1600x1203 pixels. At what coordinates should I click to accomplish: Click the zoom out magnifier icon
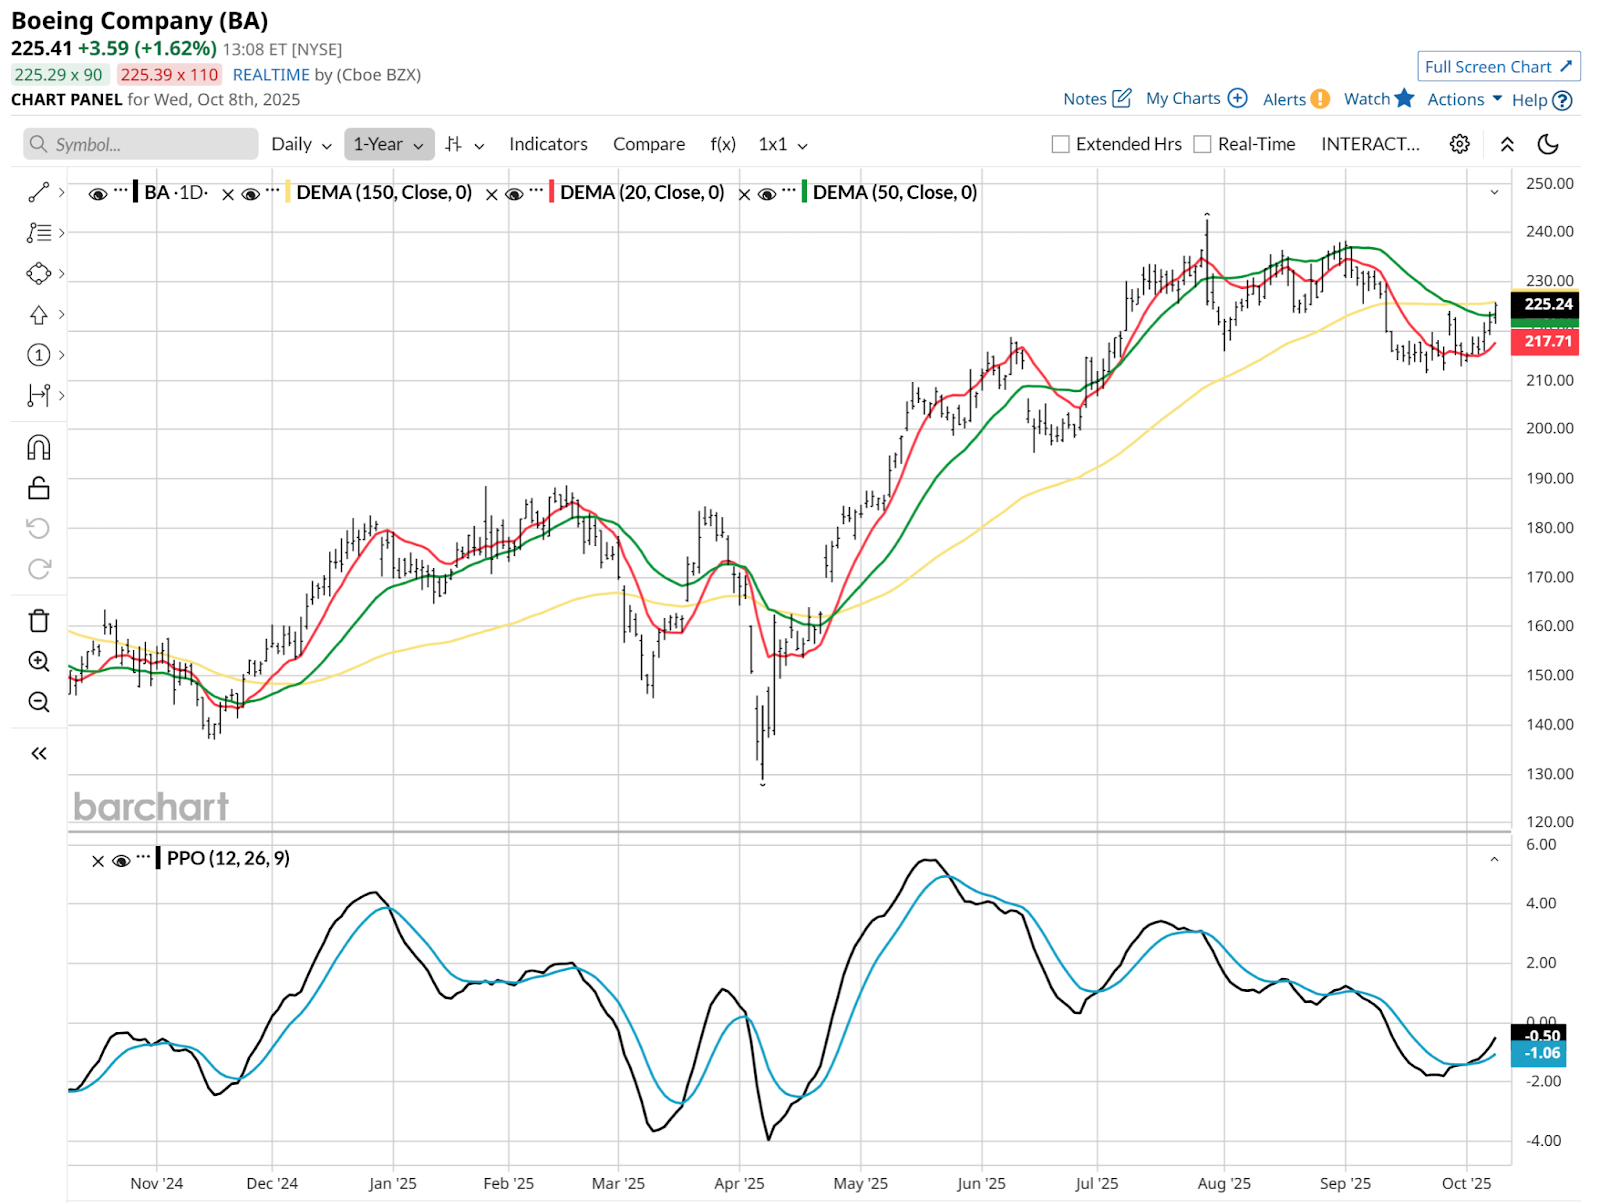38,702
